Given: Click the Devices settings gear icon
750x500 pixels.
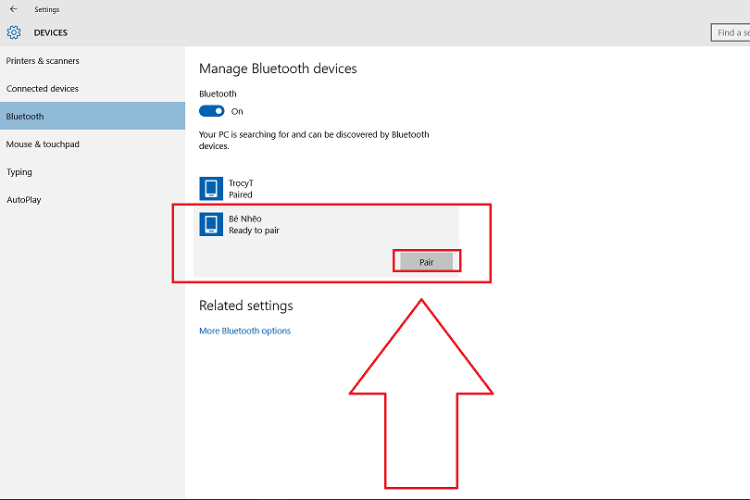Looking at the screenshot, I should (x=14, y=33).
